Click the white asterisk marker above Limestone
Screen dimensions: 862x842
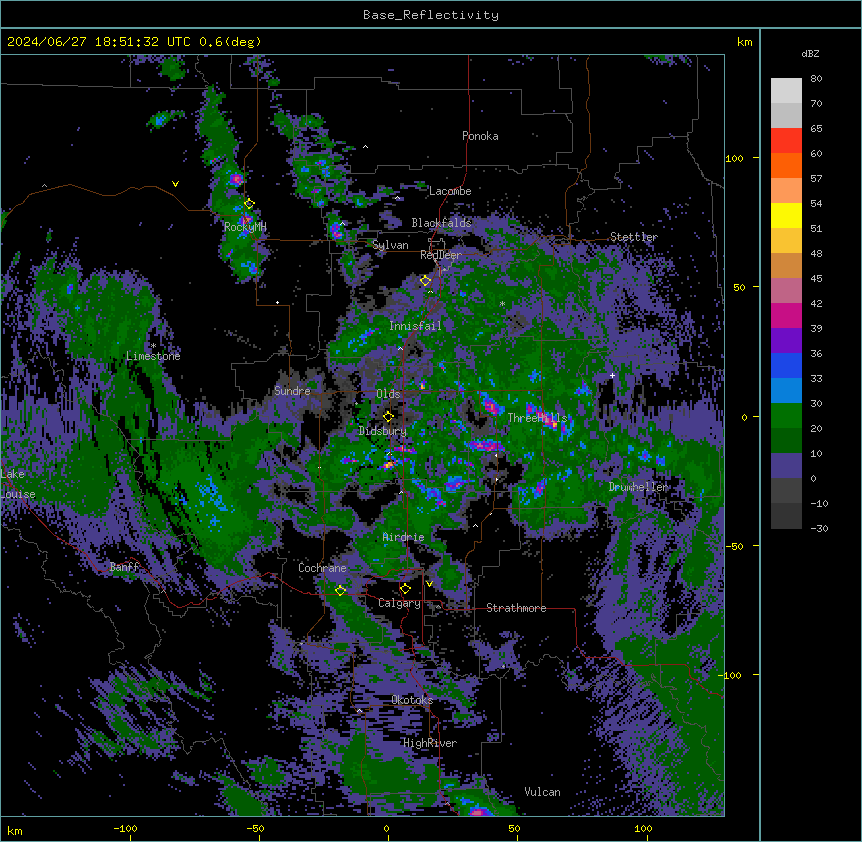pos(153,346)
